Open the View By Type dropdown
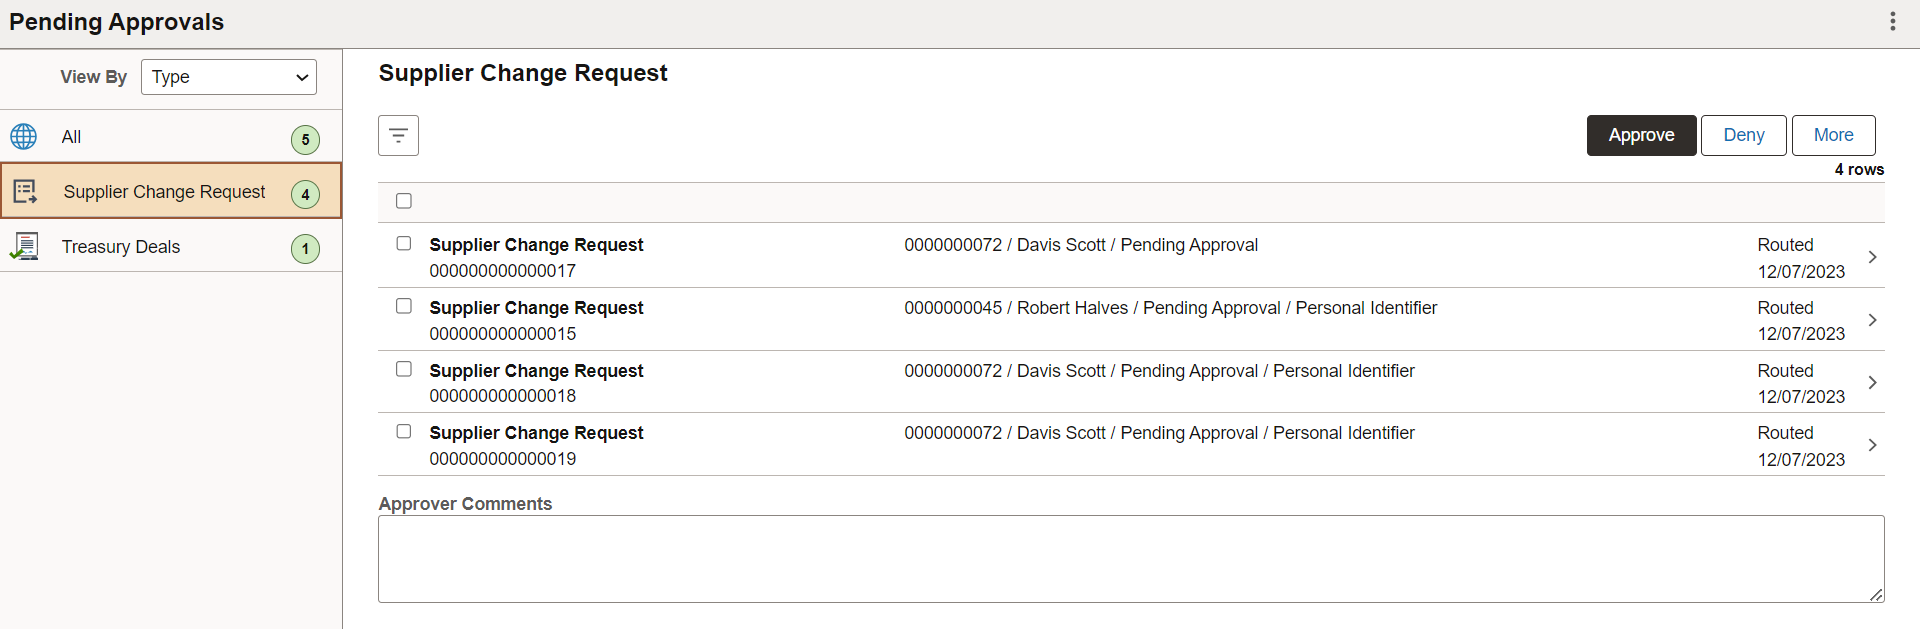Viewport: 1920px width, 629px height. 228,76
